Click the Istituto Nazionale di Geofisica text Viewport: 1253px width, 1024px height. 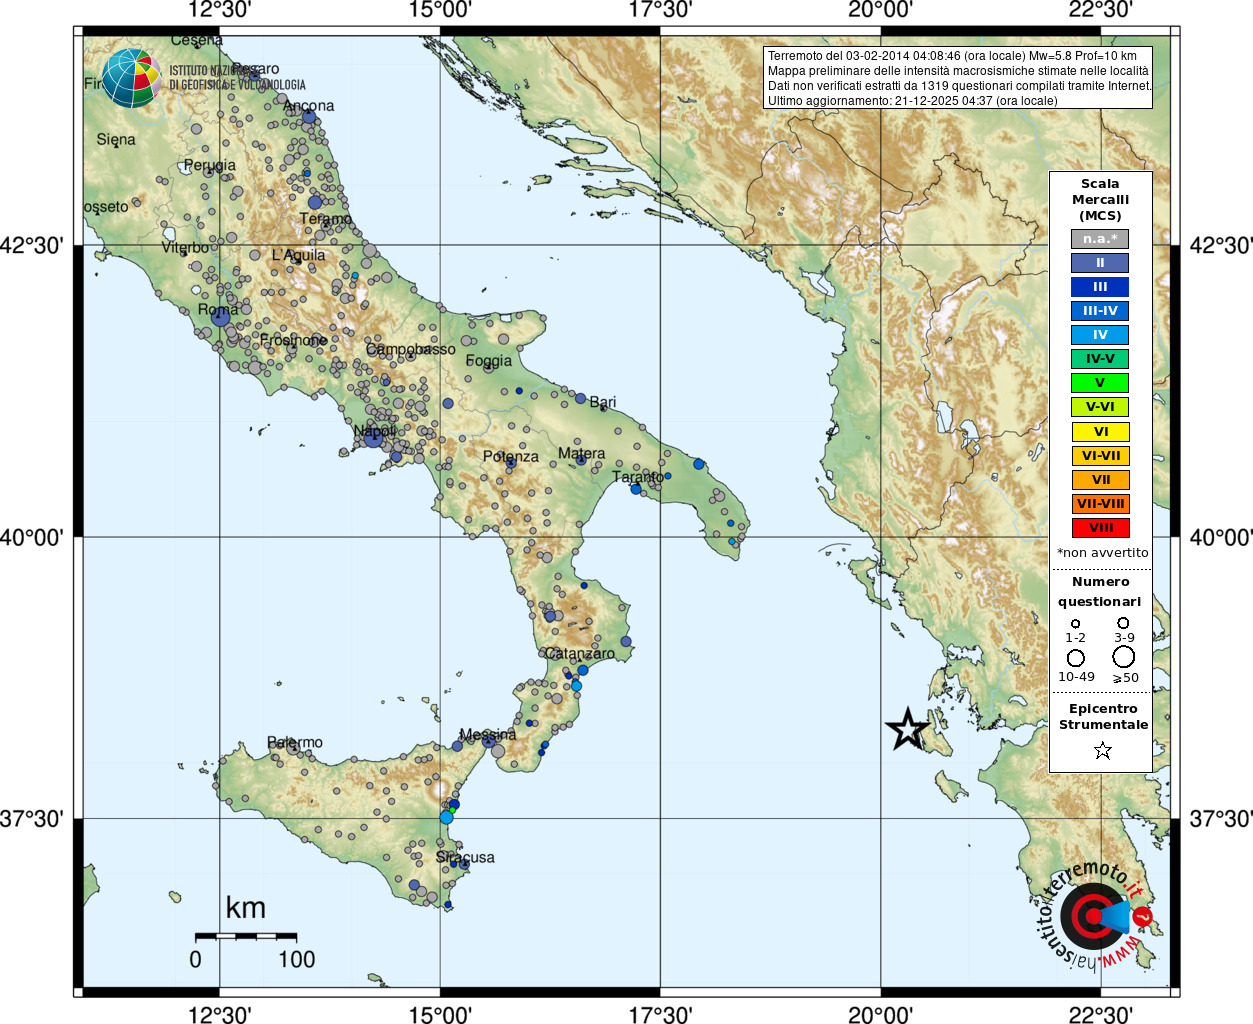(237, 78)
